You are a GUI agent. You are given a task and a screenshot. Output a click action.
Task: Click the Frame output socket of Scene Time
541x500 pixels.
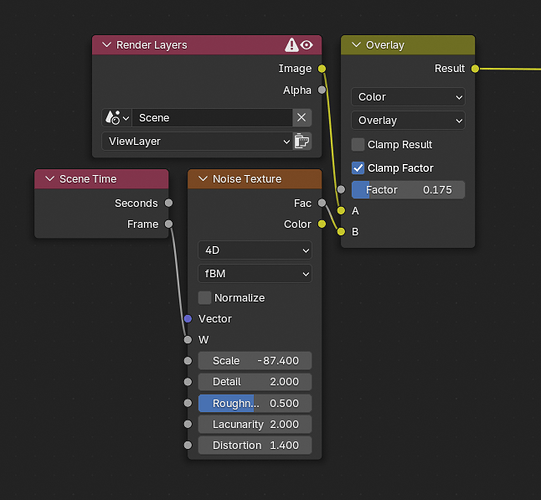coord(168,224)
